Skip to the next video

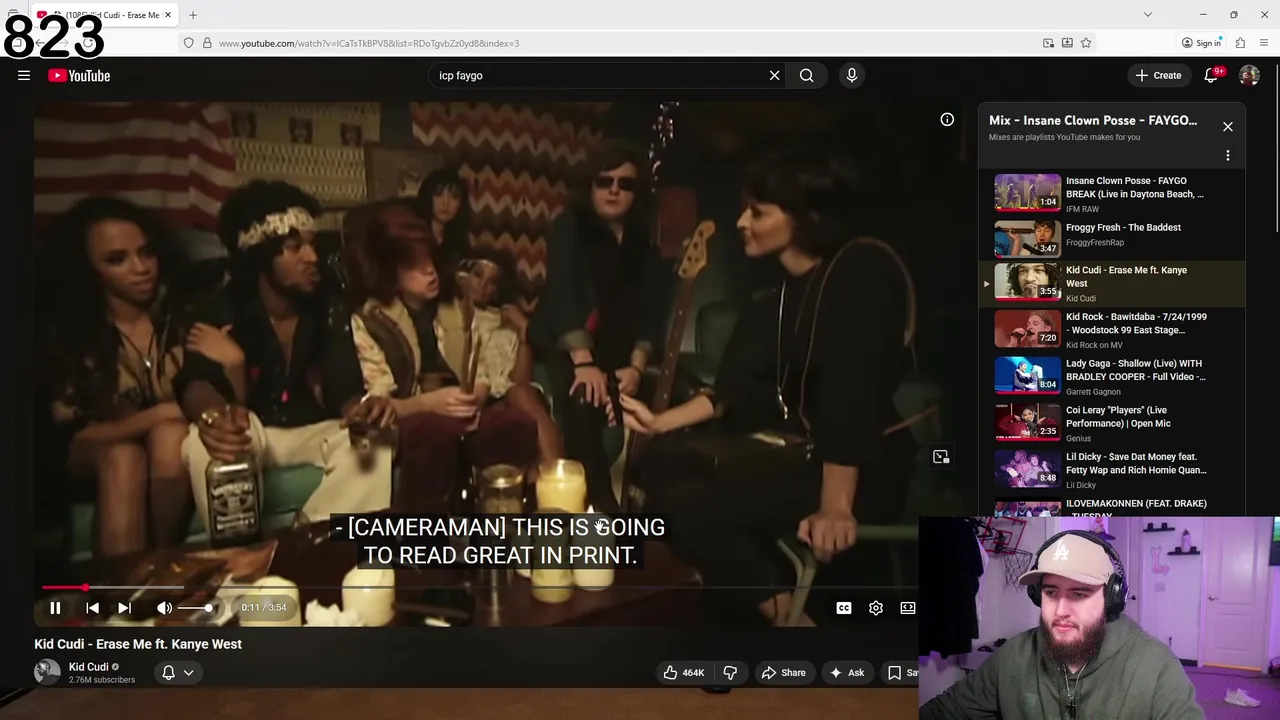tap(124, 607)
